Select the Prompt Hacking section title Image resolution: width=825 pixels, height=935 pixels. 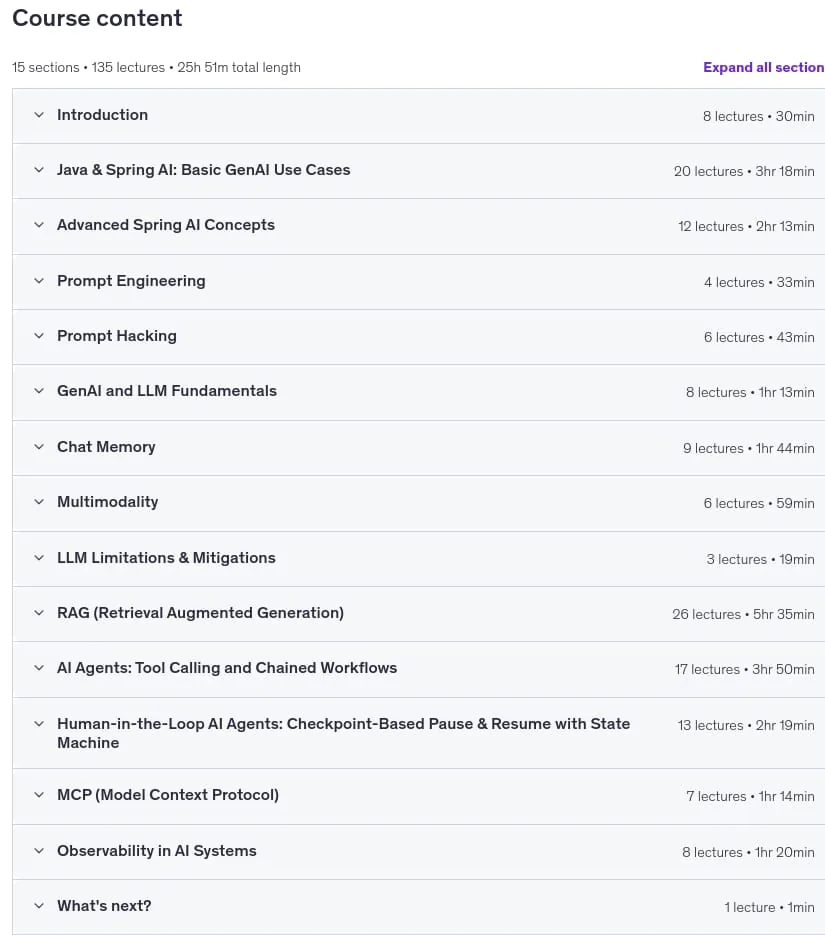[x=117, y=336]
